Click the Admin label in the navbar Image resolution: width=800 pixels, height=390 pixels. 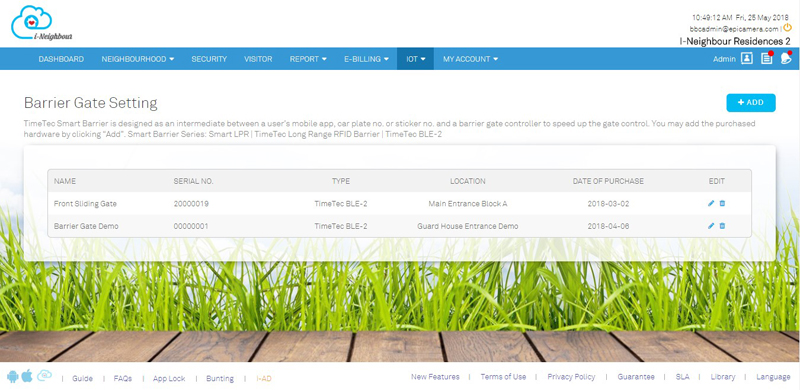724,59
